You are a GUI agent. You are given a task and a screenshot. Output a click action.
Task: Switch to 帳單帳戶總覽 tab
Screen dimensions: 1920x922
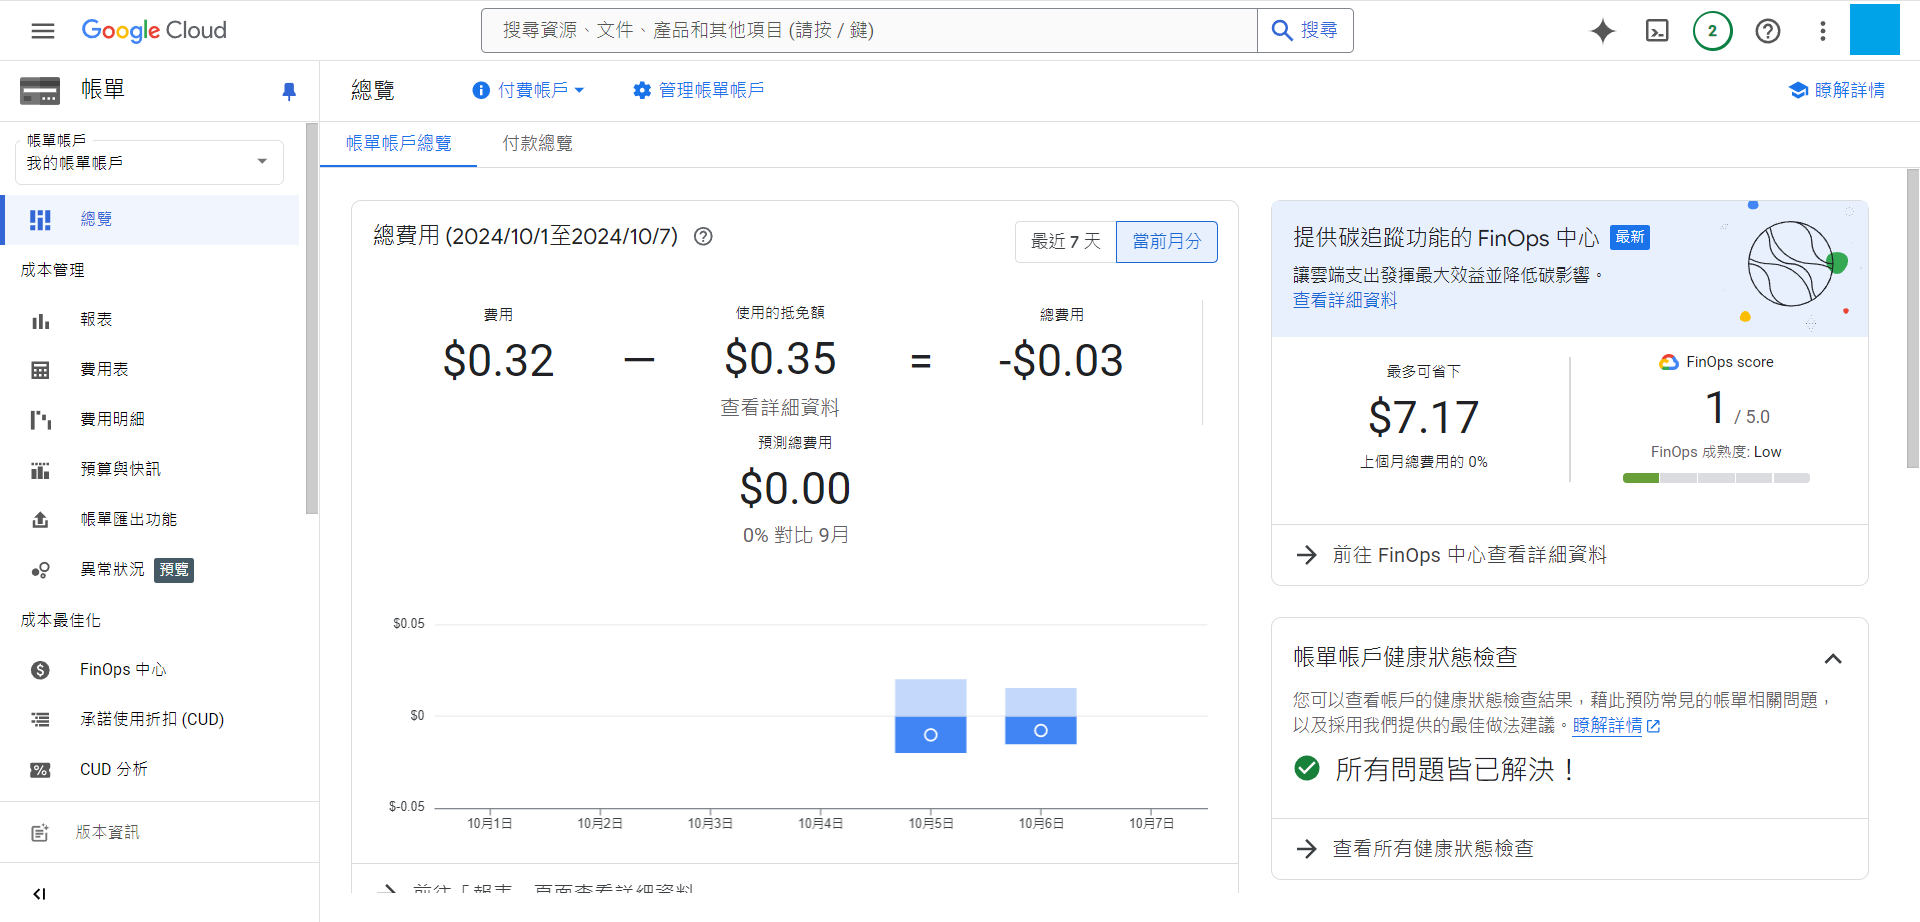(x=398, y=144)
